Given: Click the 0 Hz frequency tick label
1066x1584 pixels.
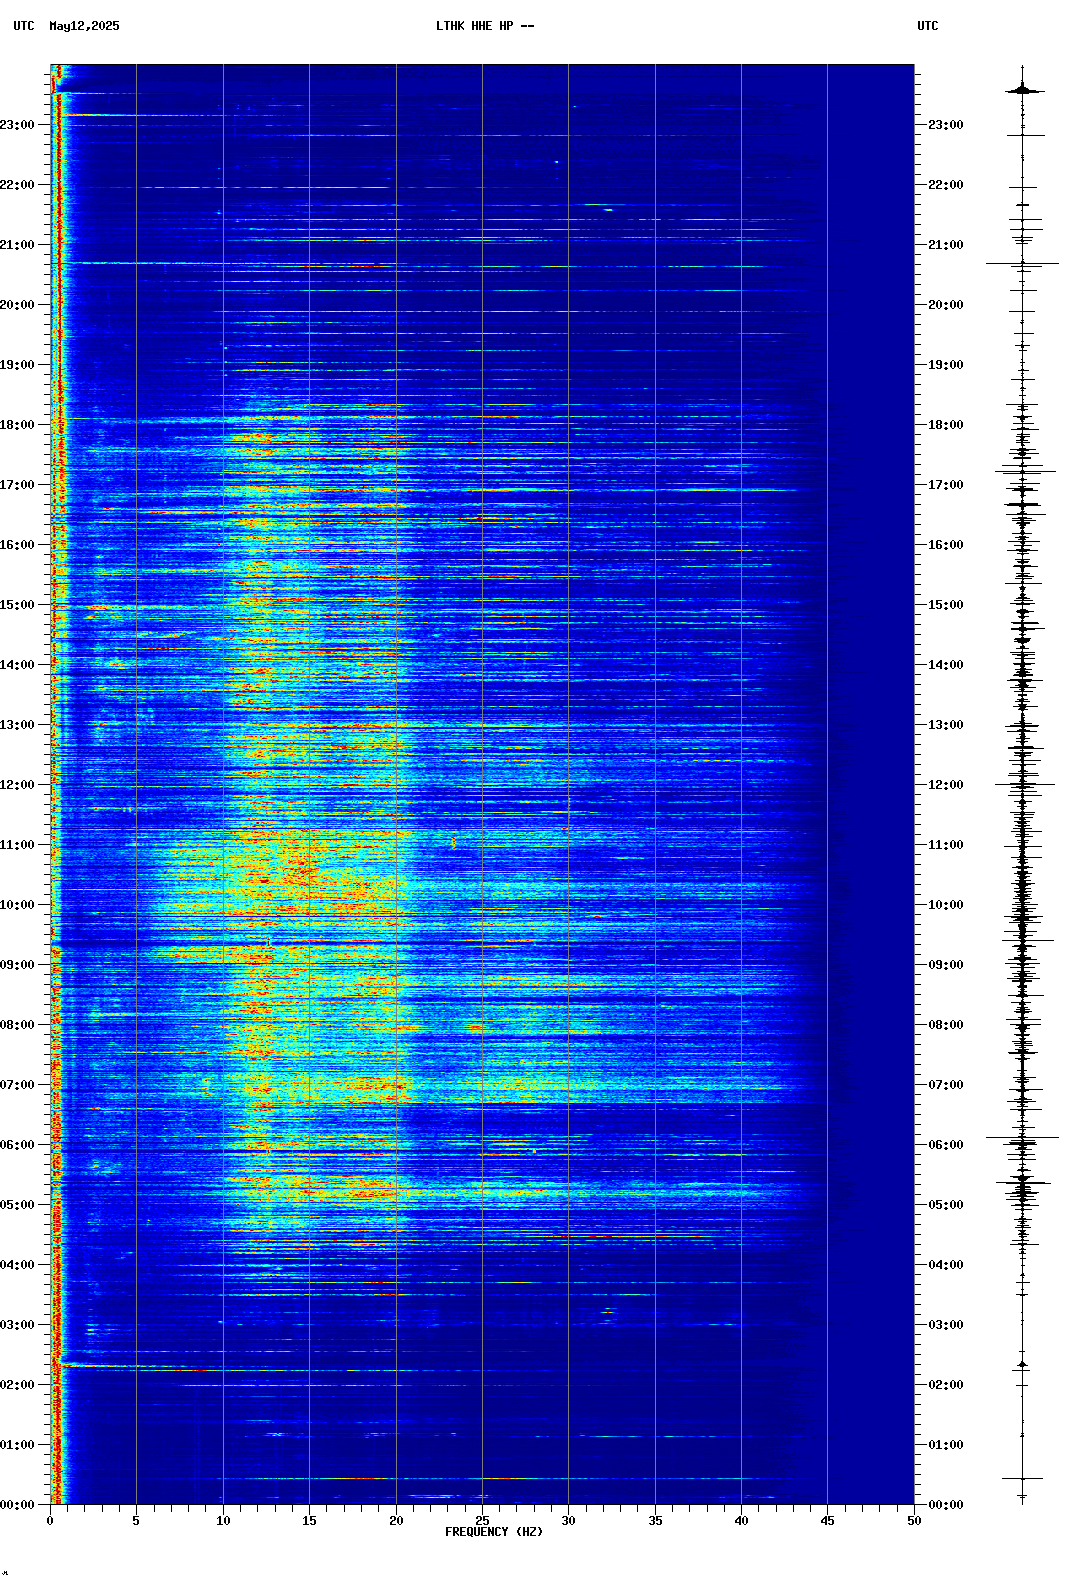Looking at the screenshot, I should pyautogui.click(x=50, y=1521).
